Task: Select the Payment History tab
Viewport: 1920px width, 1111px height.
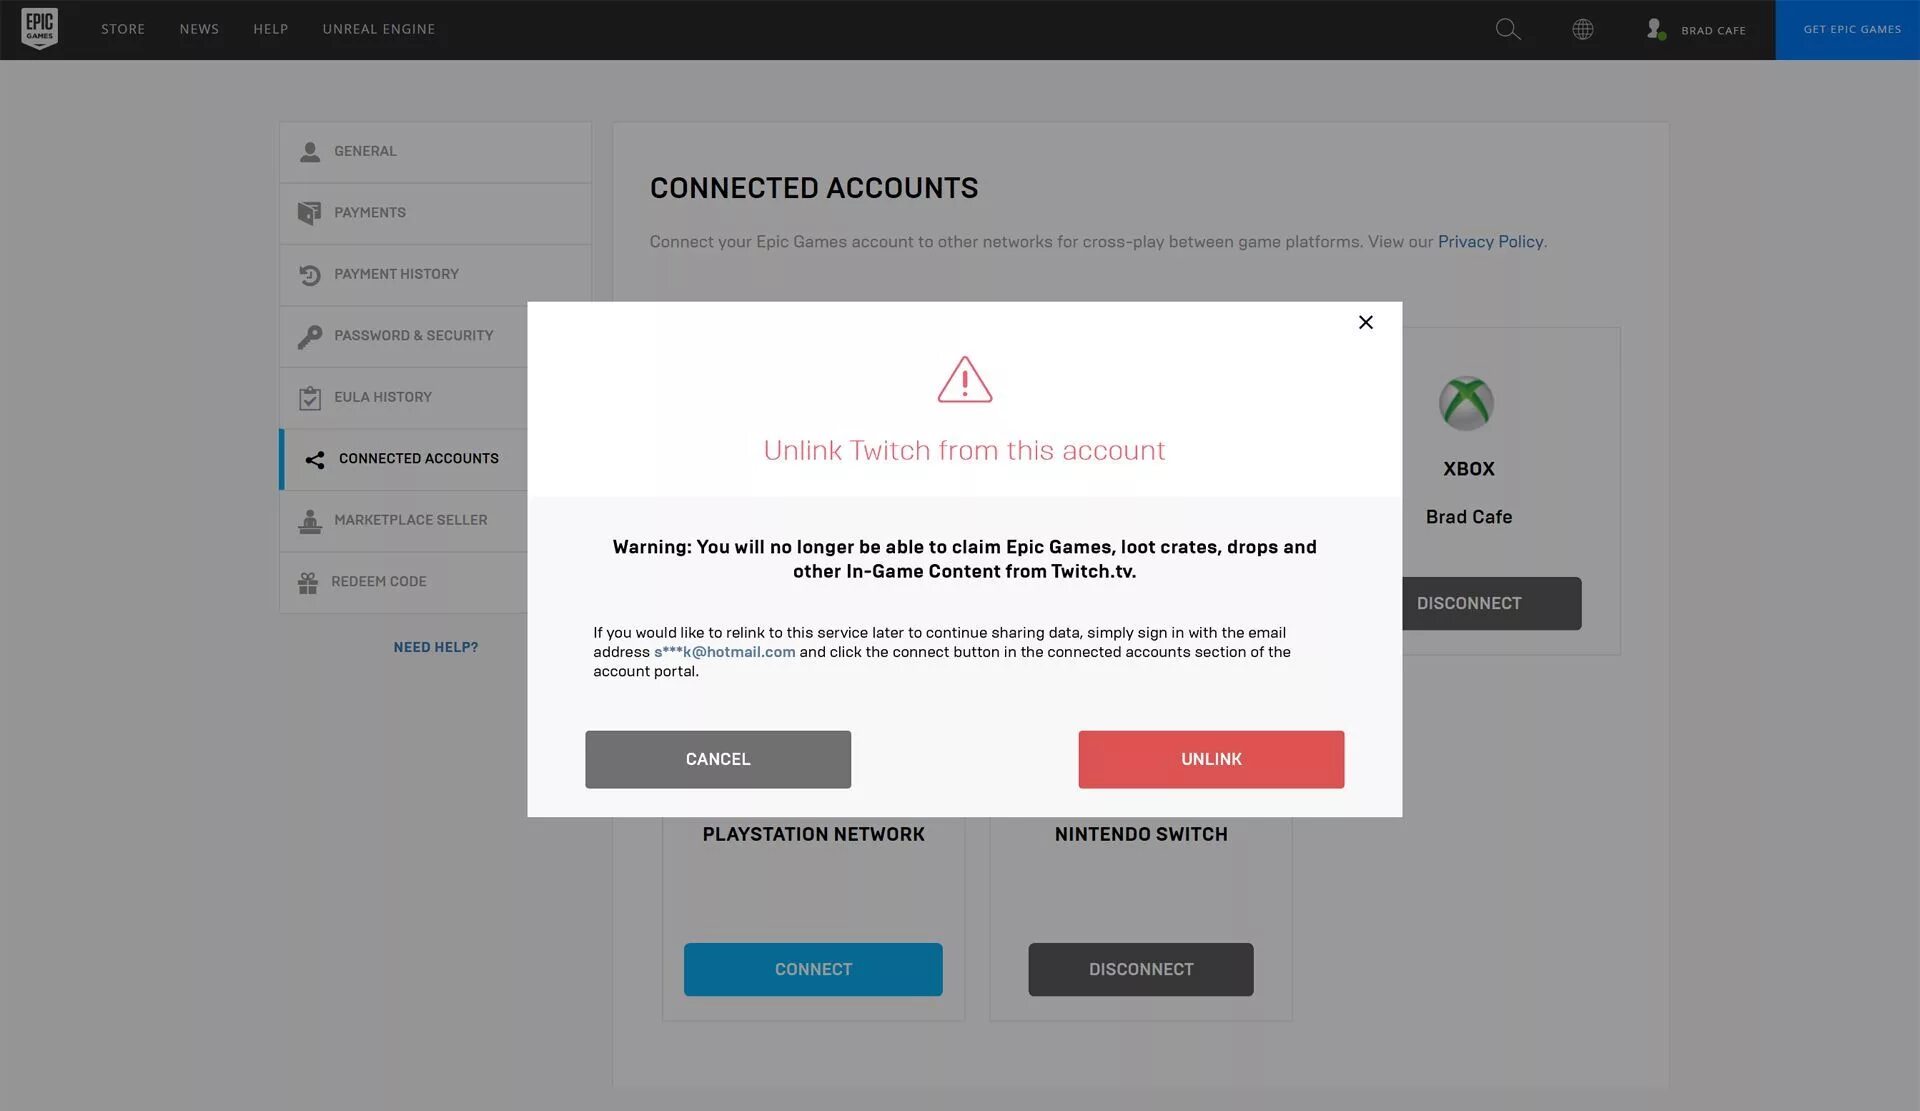Action: click(x=435, y=275)
